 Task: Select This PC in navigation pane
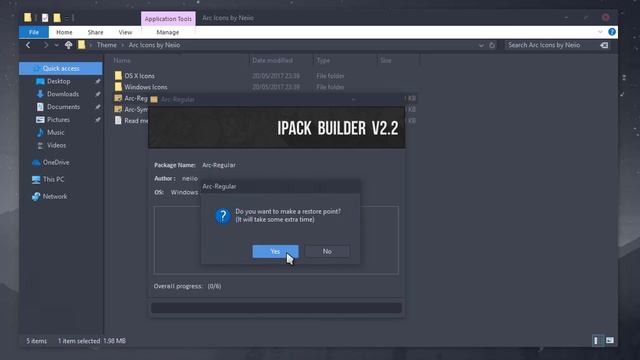(x=53, y=179)
